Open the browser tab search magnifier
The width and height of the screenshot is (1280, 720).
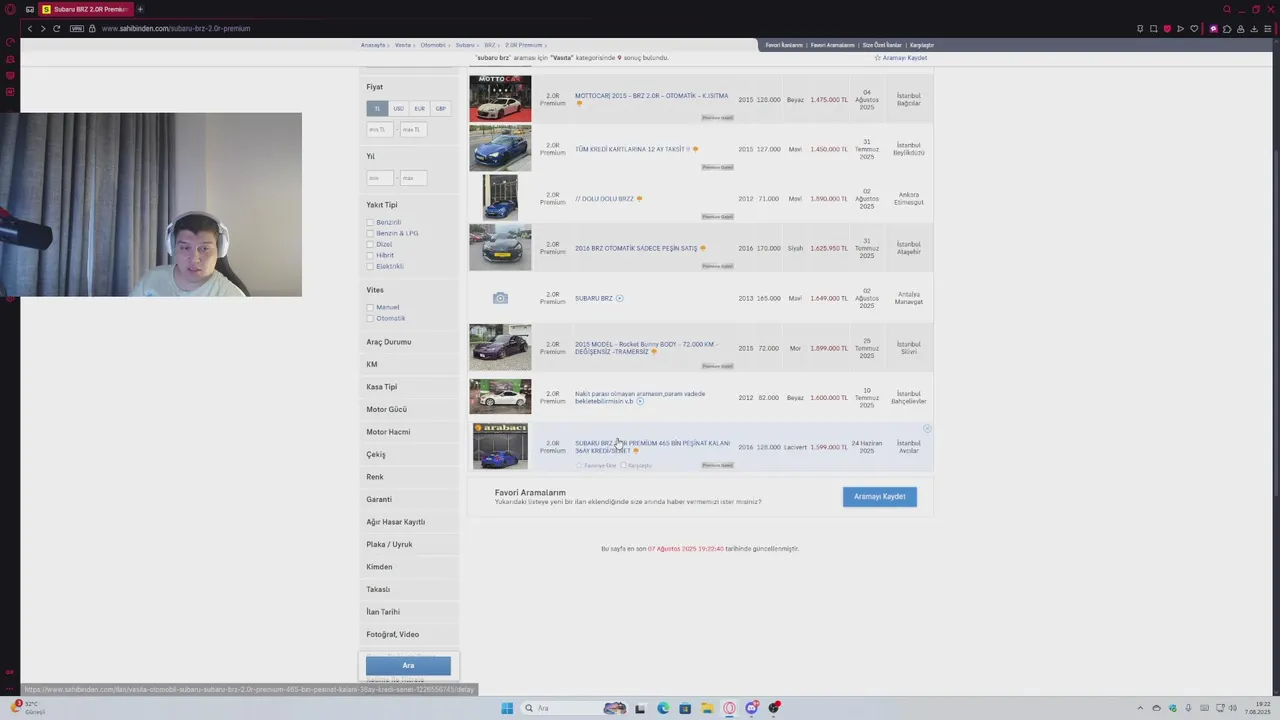pos(1227,9)
